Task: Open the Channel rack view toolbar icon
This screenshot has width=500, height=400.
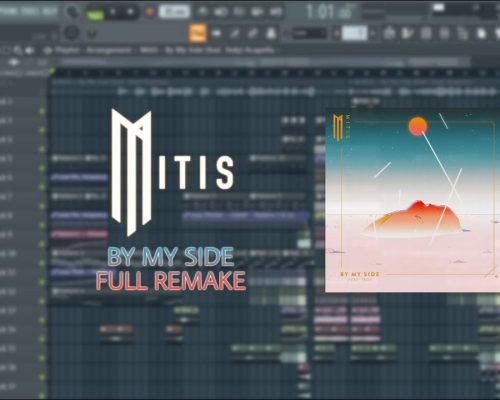Action: 426,33
